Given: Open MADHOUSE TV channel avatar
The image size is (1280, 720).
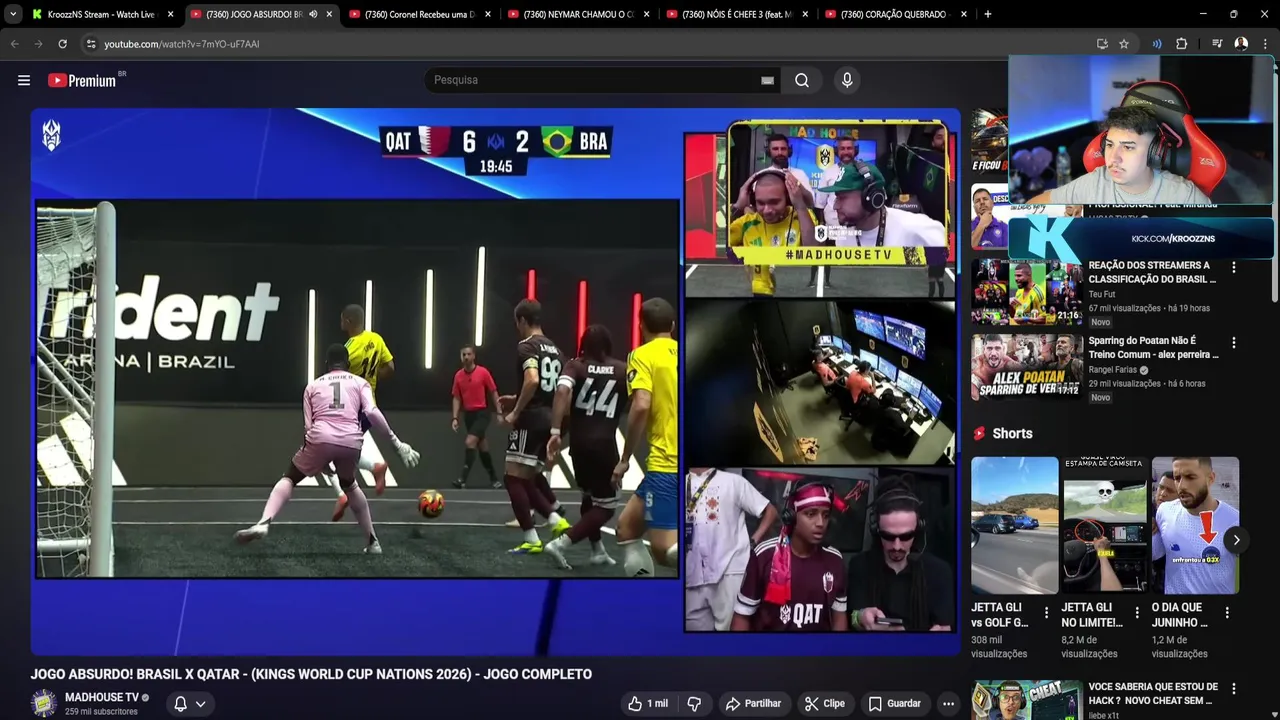Looking at the screenshot, I should [43, 703].
